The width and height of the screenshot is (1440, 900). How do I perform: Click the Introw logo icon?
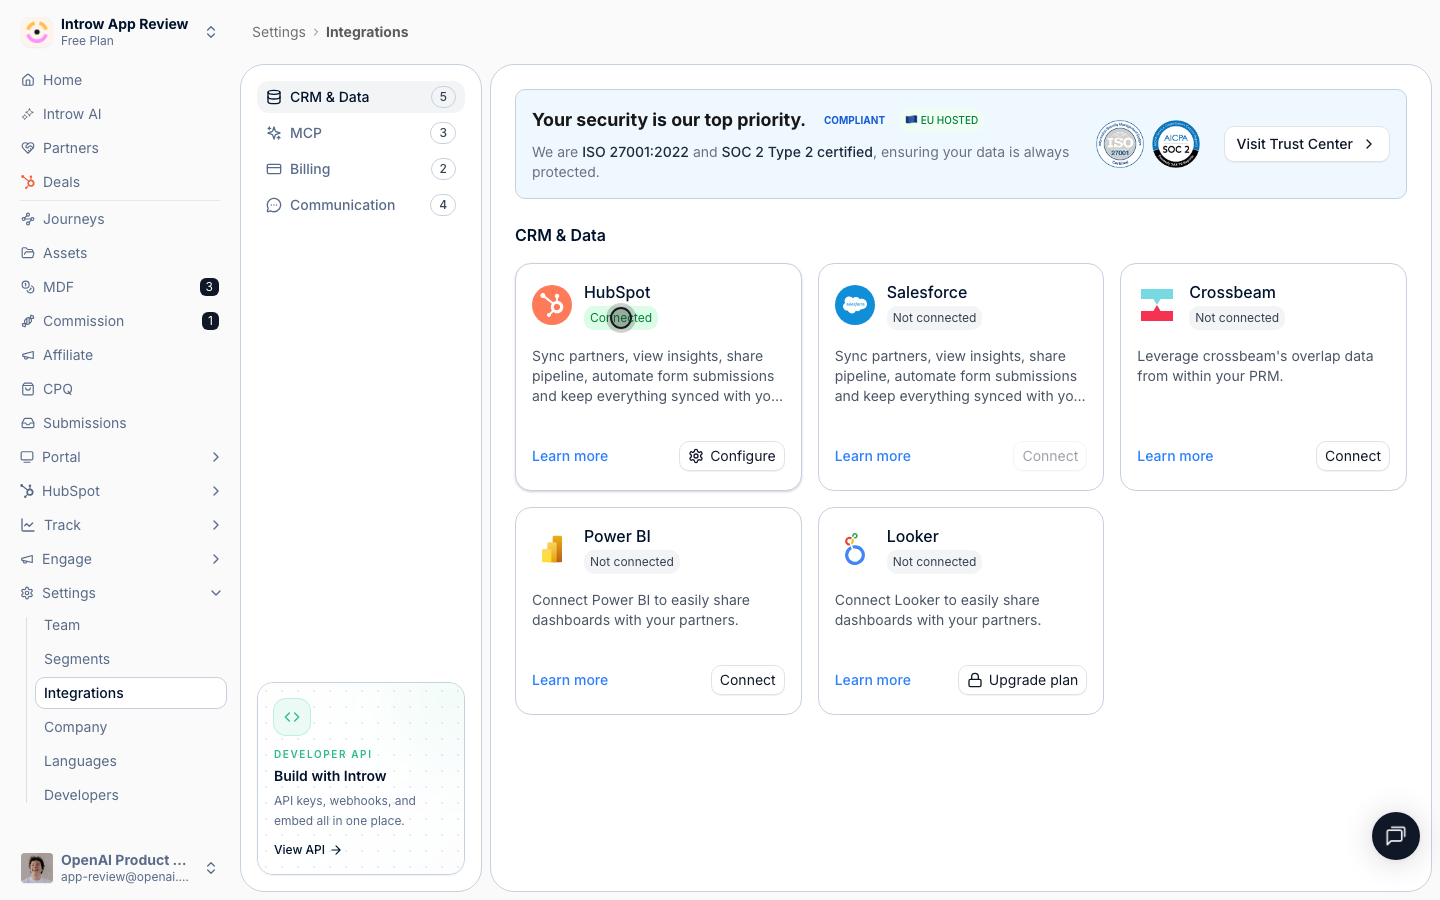click(37, 32)
